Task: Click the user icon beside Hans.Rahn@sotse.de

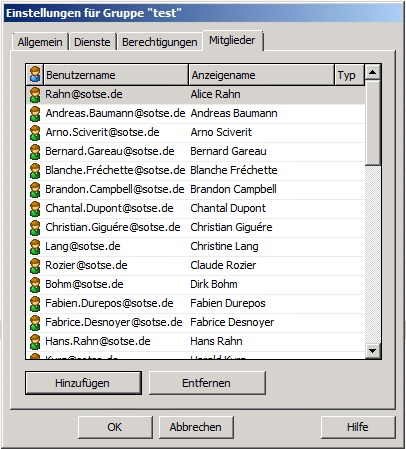Action: (x=35, y=342)
